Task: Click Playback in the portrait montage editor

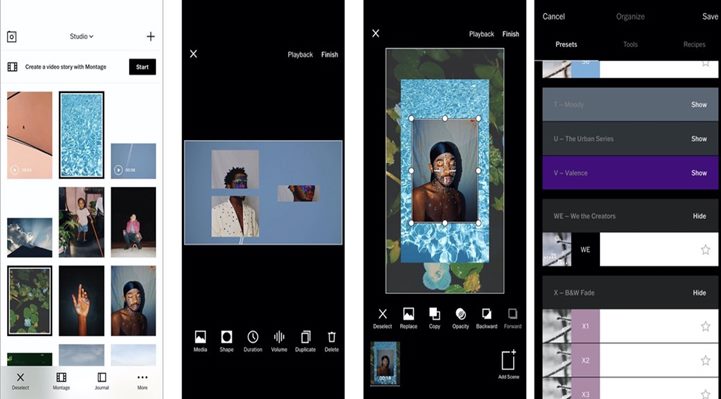Action: pos(481,34)
